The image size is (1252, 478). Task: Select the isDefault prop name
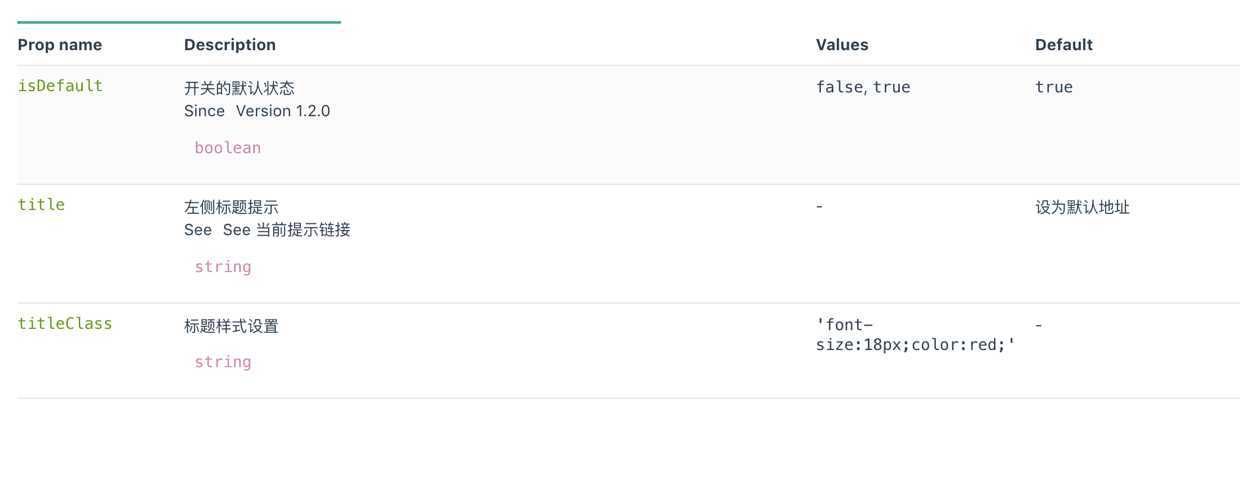(x=60, y=86)
